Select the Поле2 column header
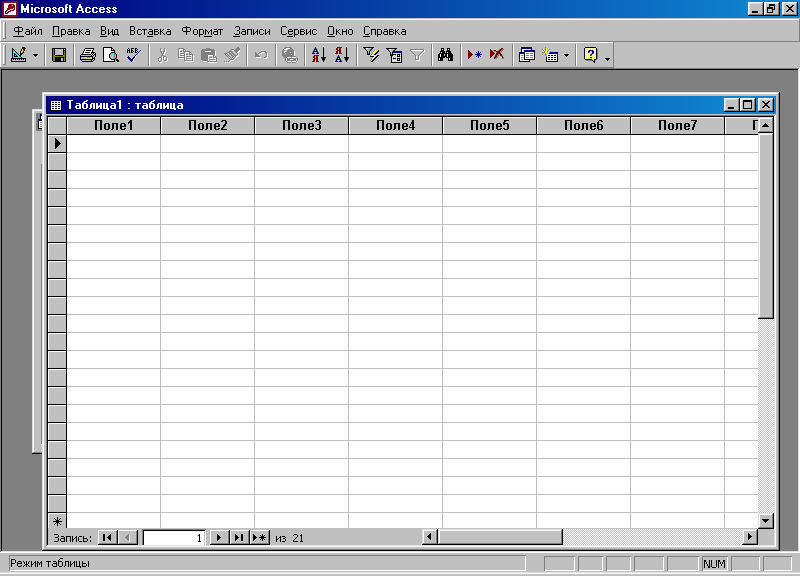800x576 pixels. [208, 126]
